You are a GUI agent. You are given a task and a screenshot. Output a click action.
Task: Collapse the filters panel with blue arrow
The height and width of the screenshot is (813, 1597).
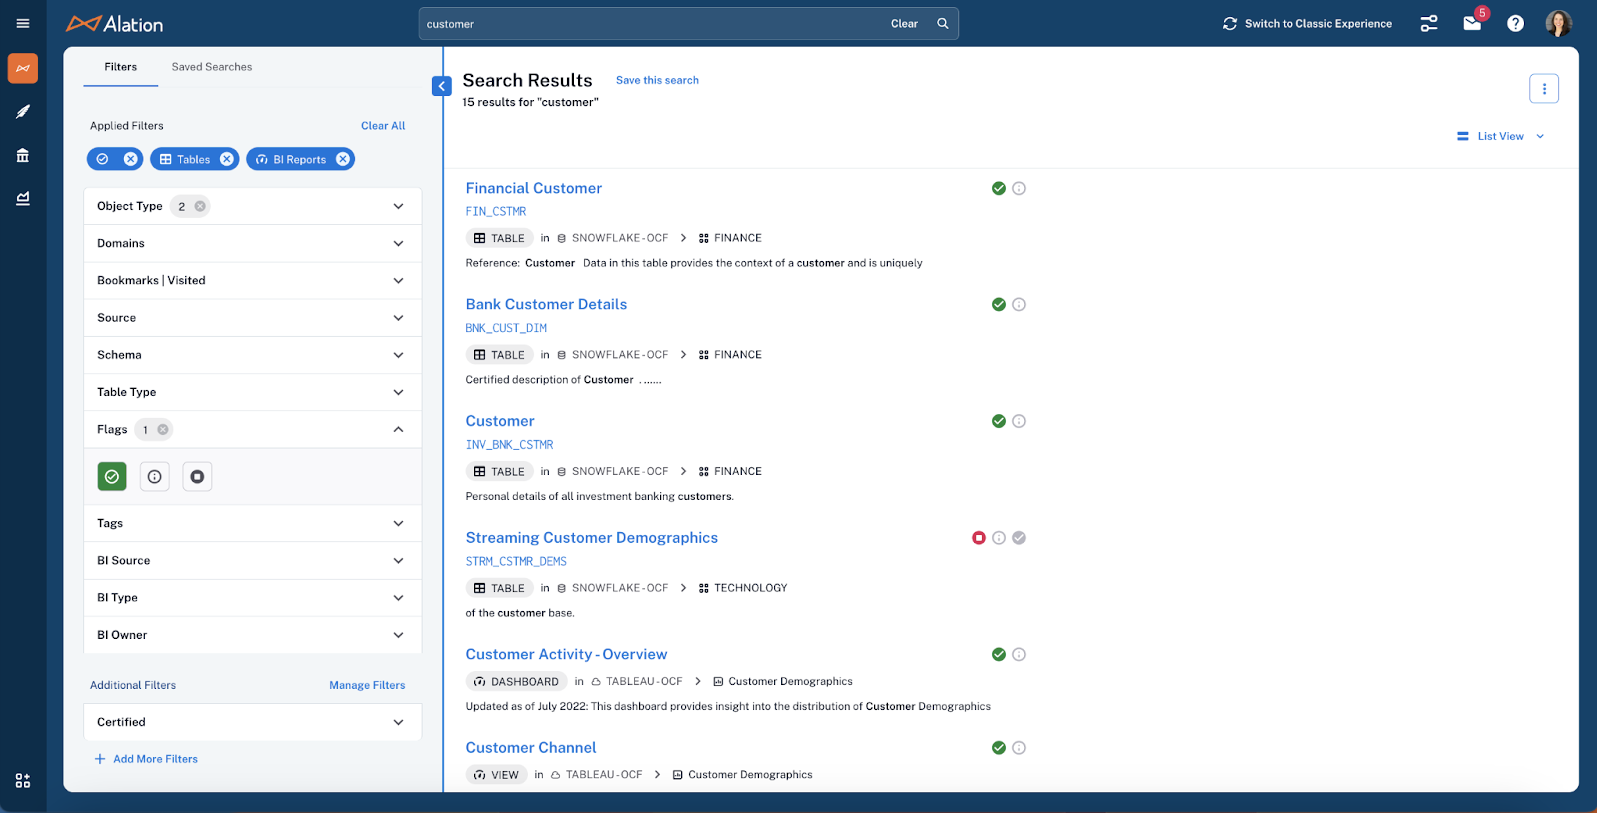click(x=442, y=86)
